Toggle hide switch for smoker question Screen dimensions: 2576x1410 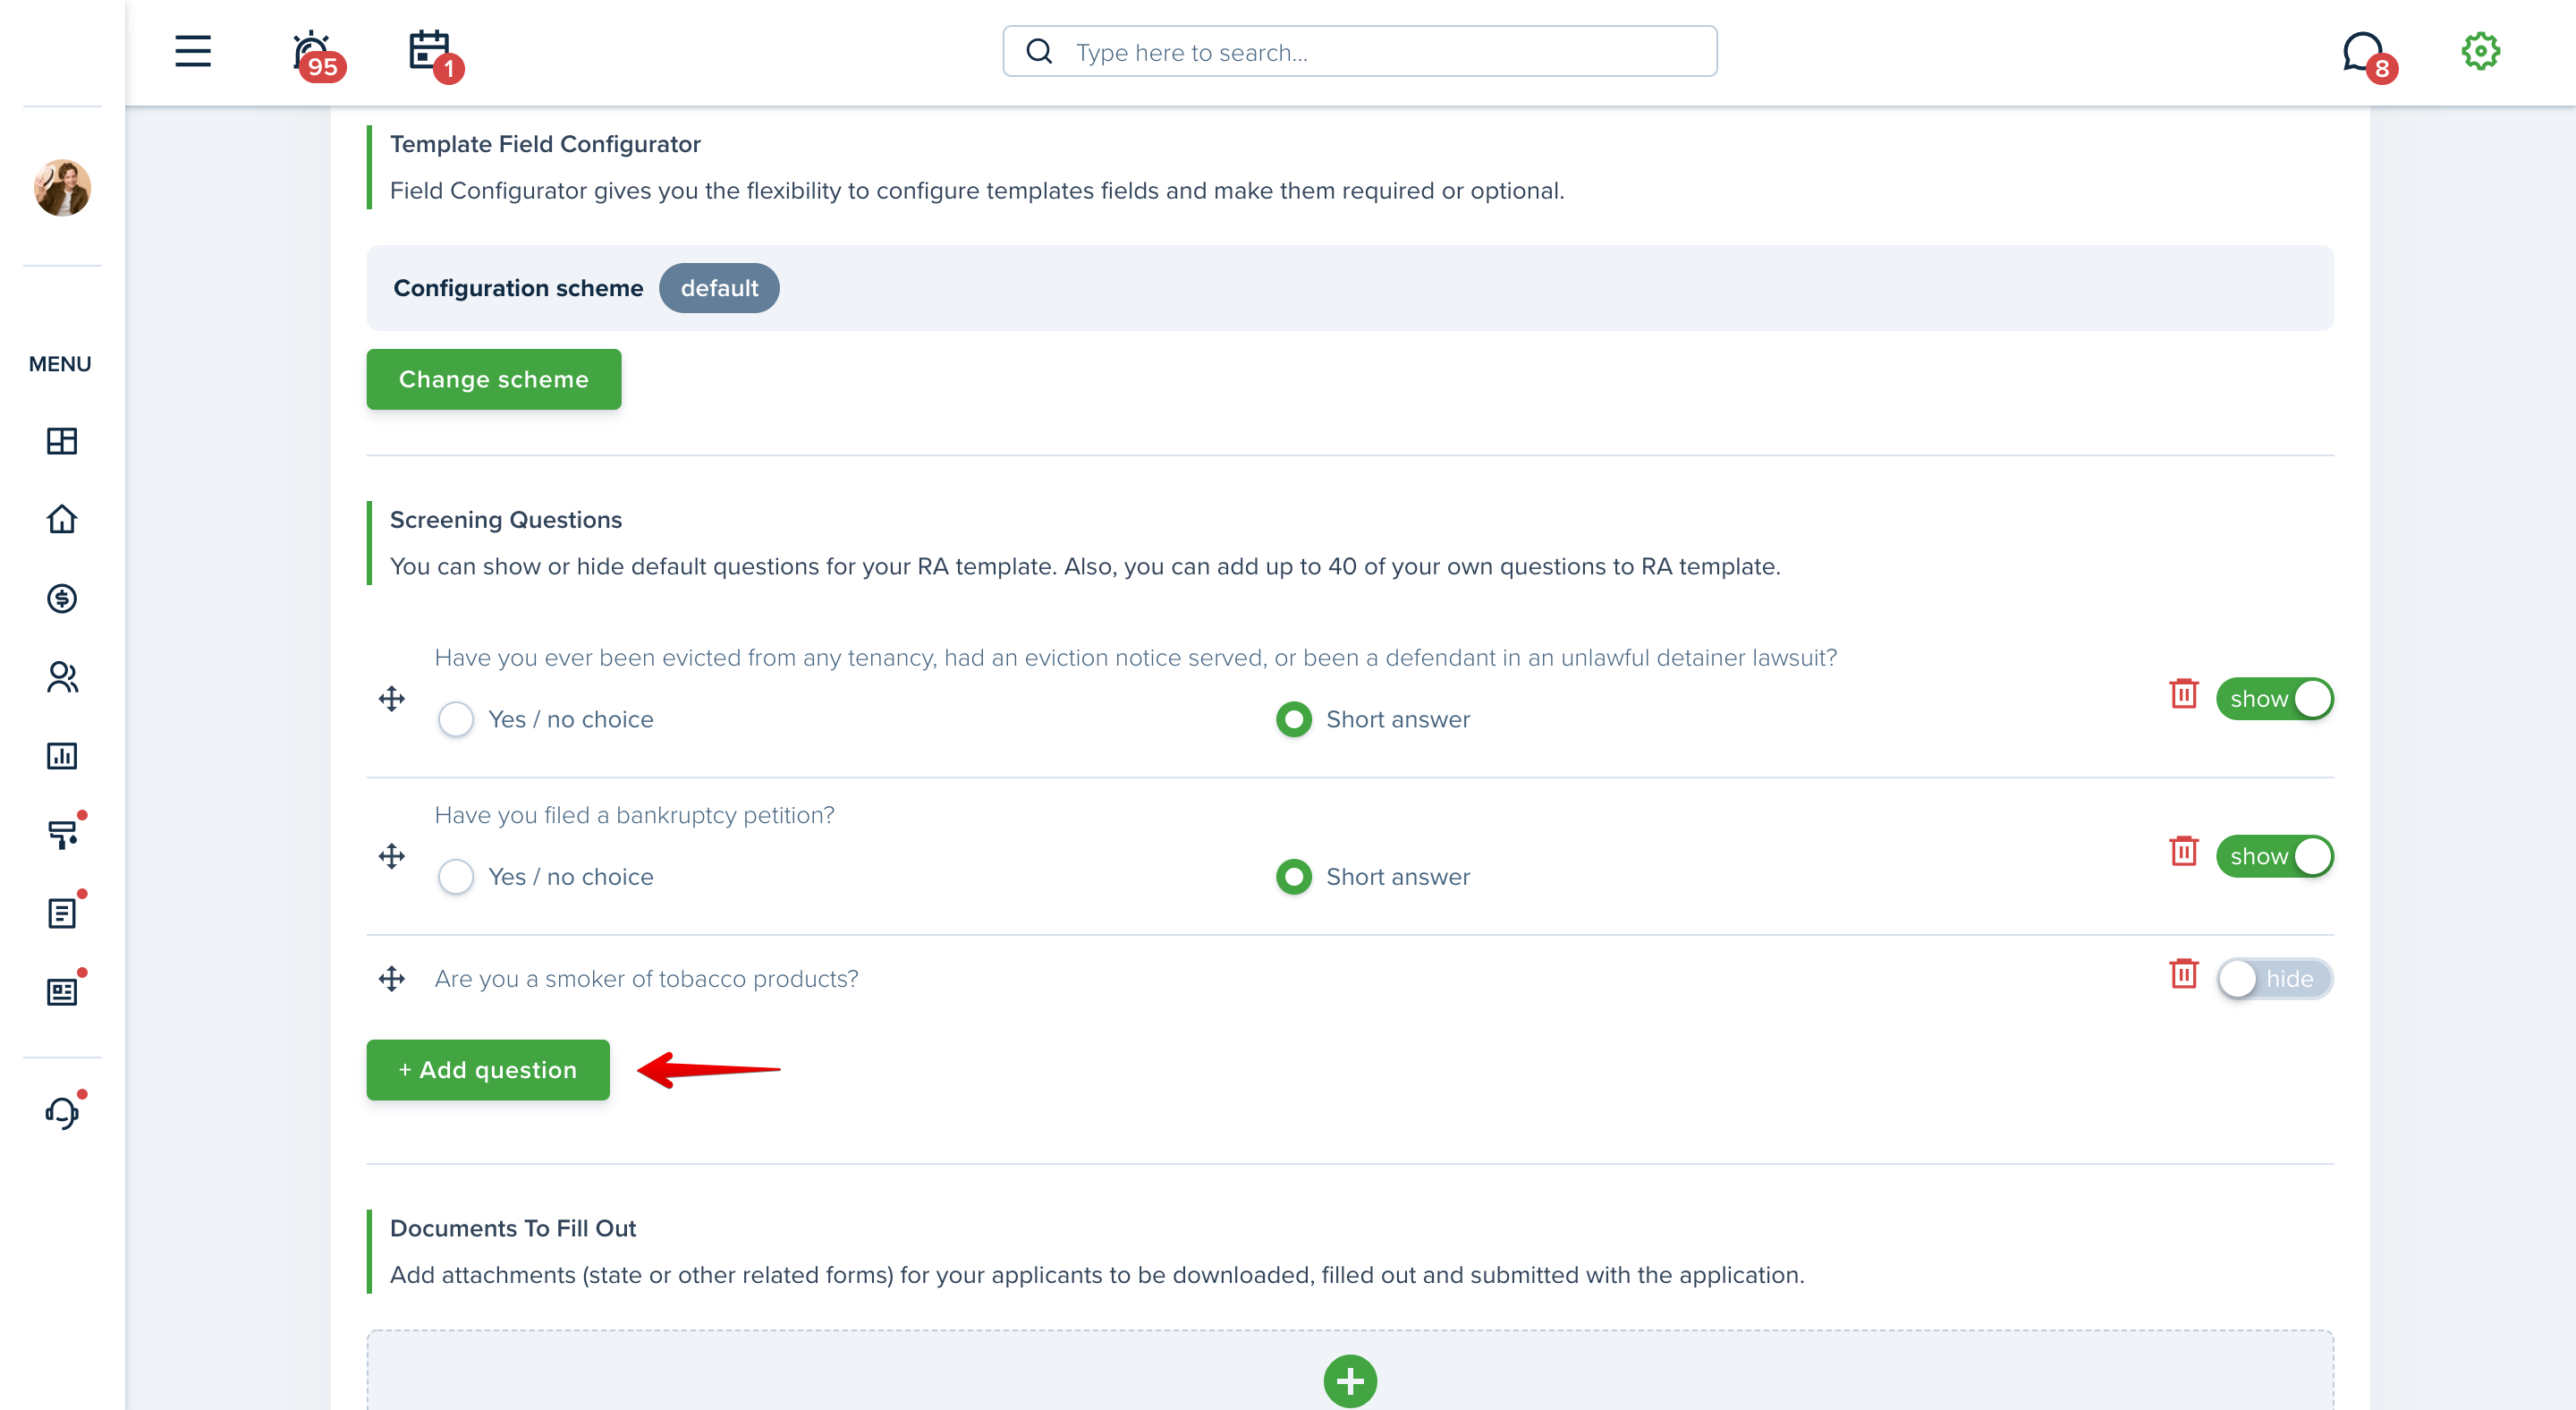coord(2274,978)
